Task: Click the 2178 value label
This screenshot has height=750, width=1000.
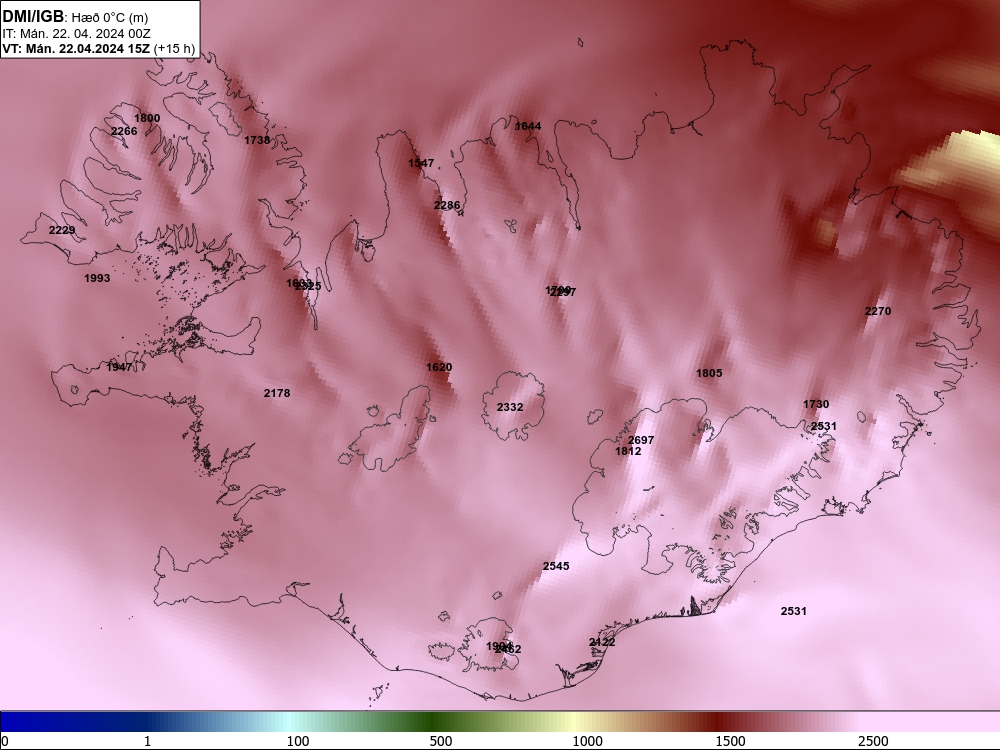Action: 277,393
